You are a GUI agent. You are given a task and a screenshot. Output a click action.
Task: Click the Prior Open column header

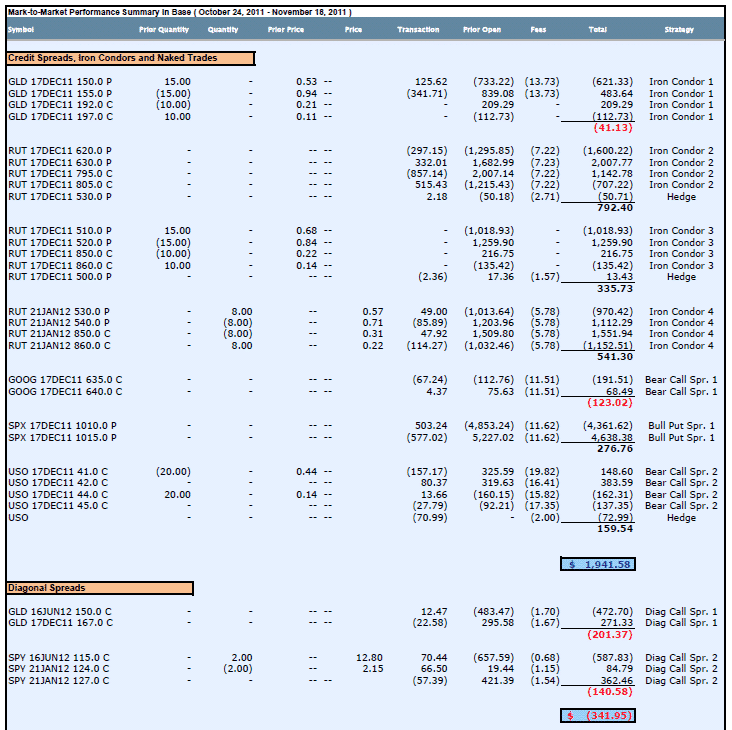click(482, 30)
